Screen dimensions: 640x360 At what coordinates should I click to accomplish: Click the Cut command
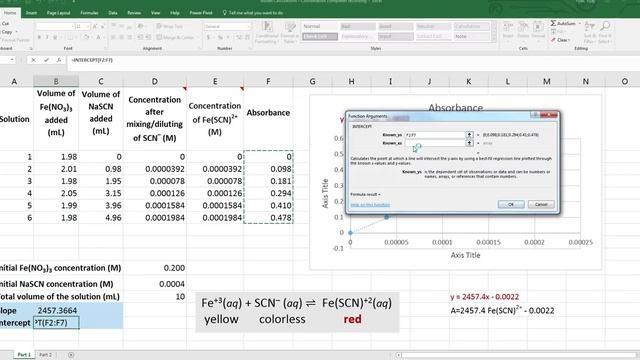5,24
